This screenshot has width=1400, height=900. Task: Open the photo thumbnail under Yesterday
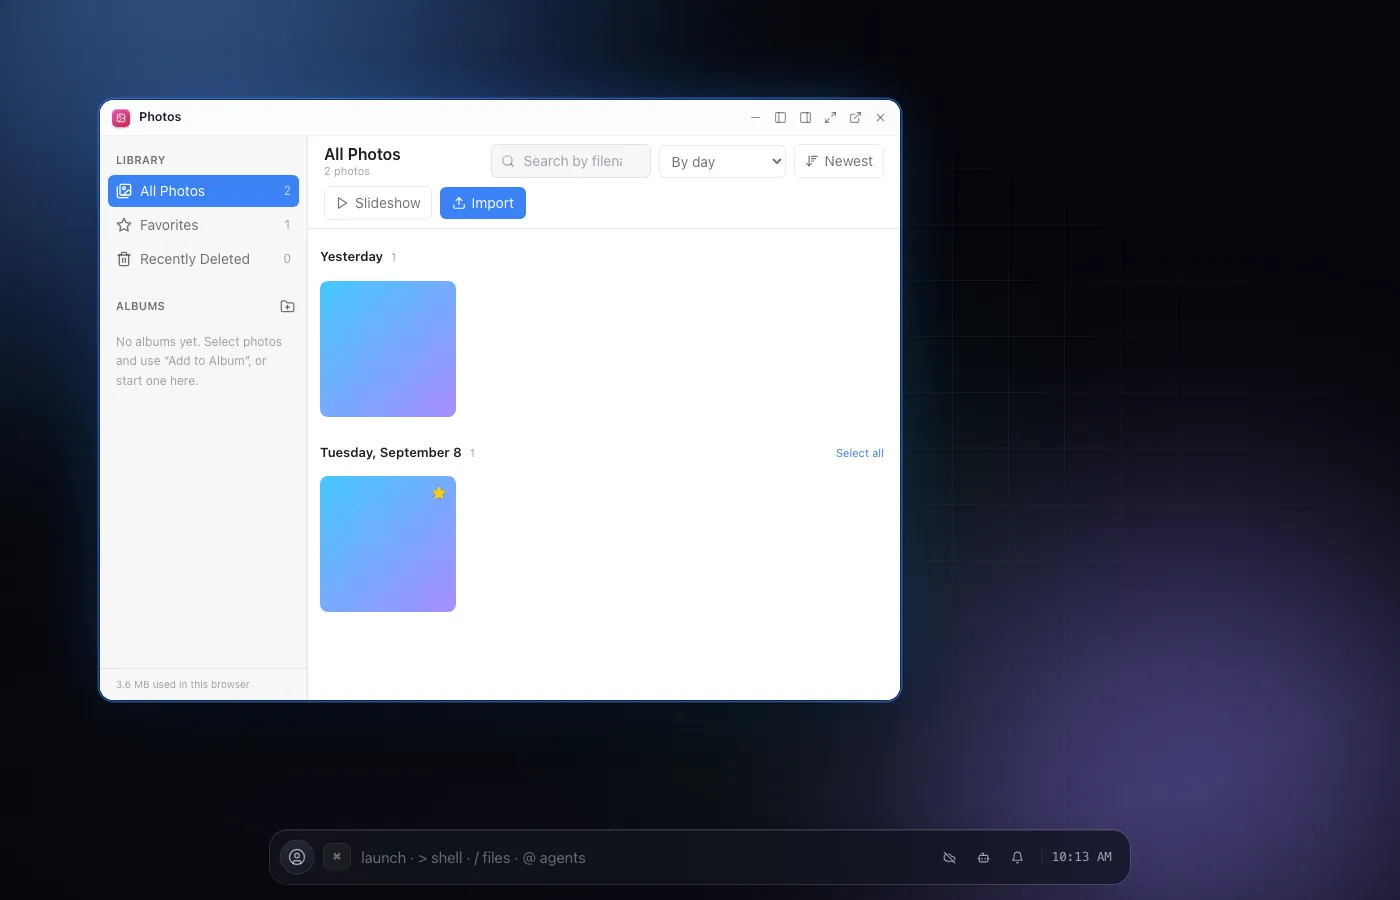point(388,349)
